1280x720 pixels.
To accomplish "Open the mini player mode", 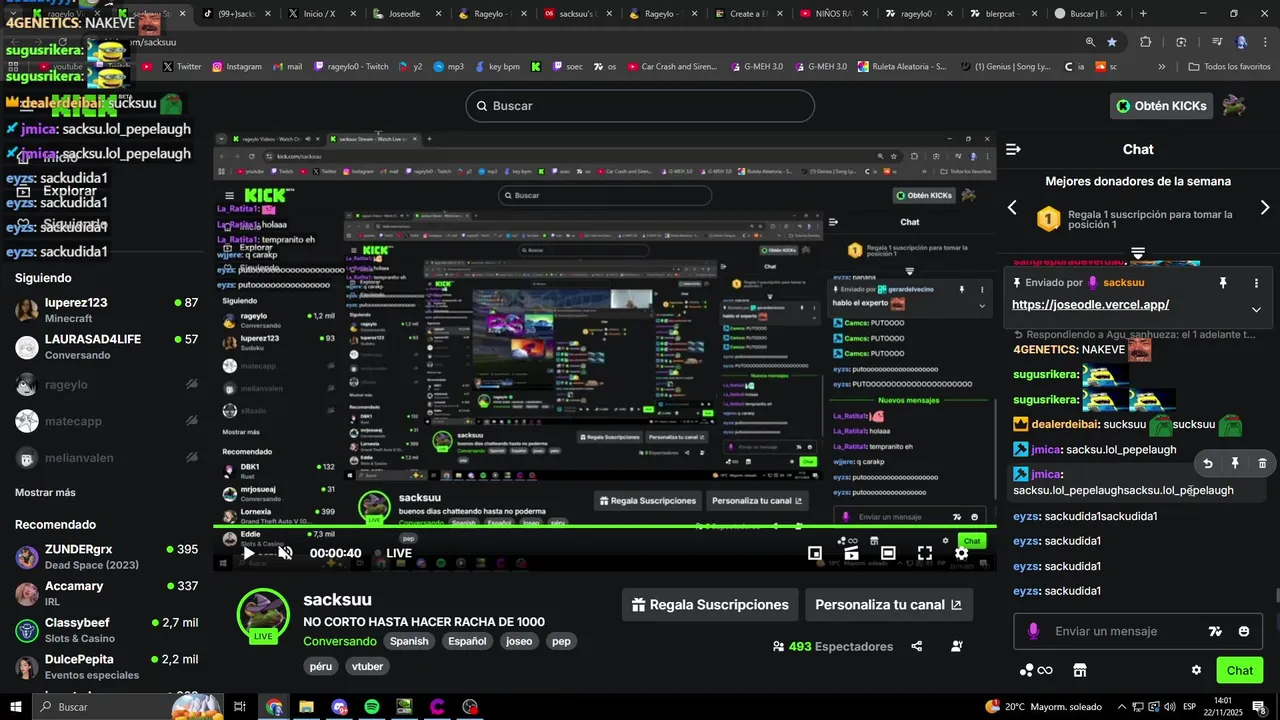I will tap(815, 553).
